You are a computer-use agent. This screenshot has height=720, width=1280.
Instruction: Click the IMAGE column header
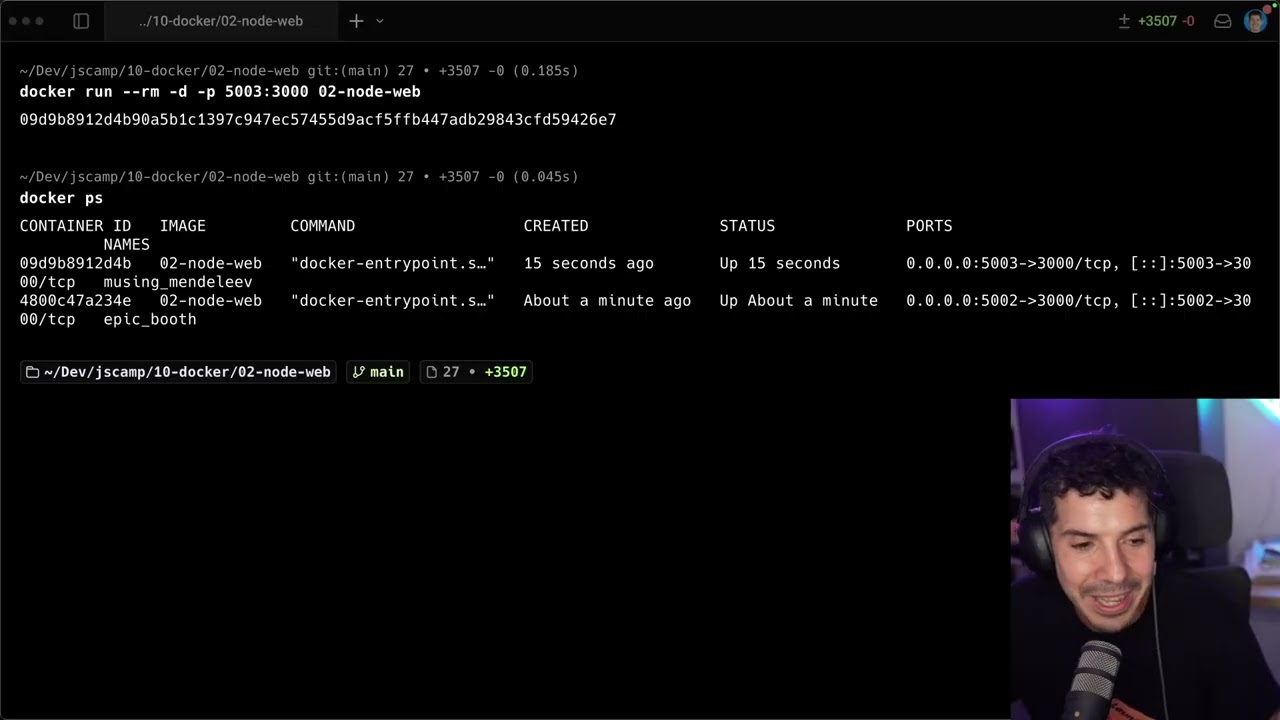183,226
